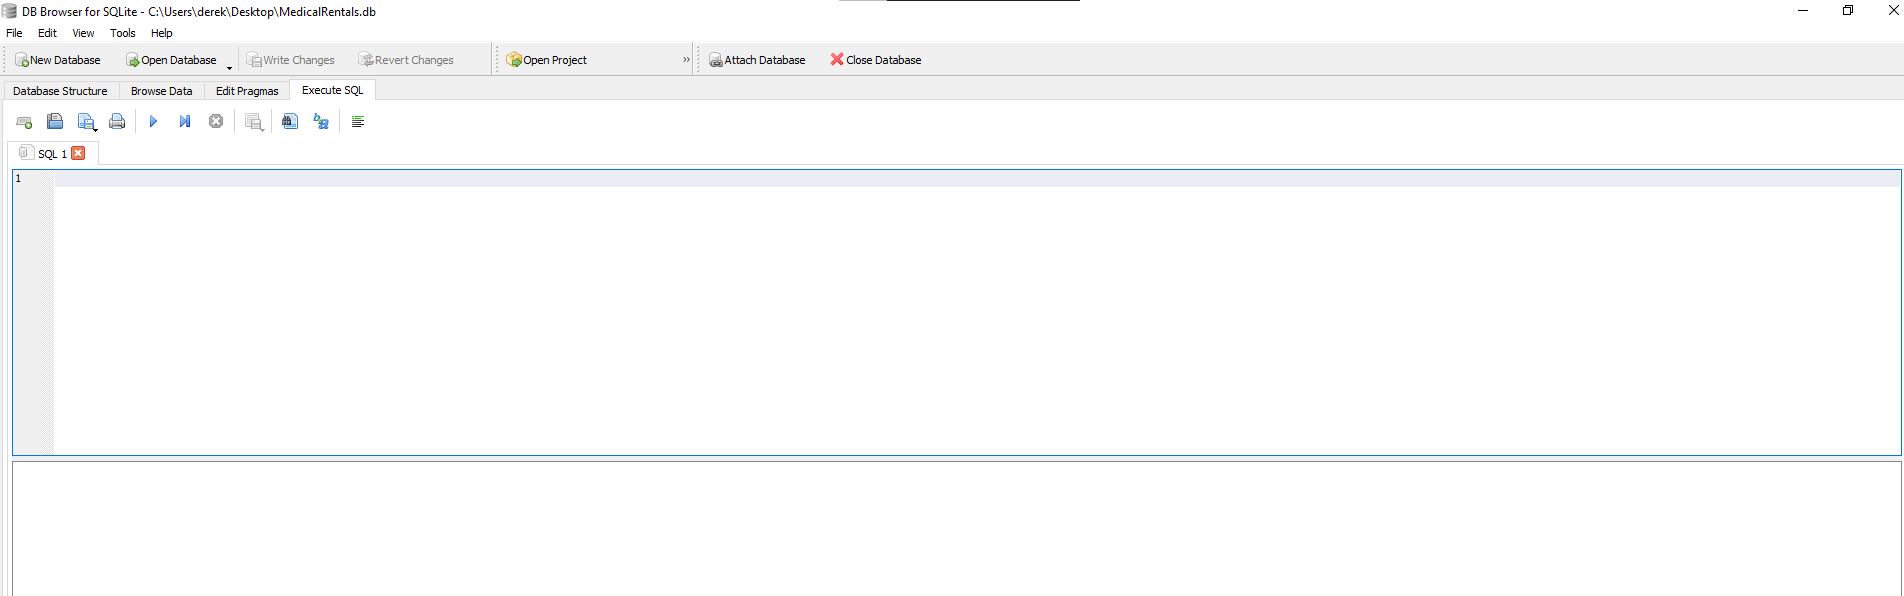
Task: Click New Database toolbar button
Action: pyautogui.click(x=58, y=60)
